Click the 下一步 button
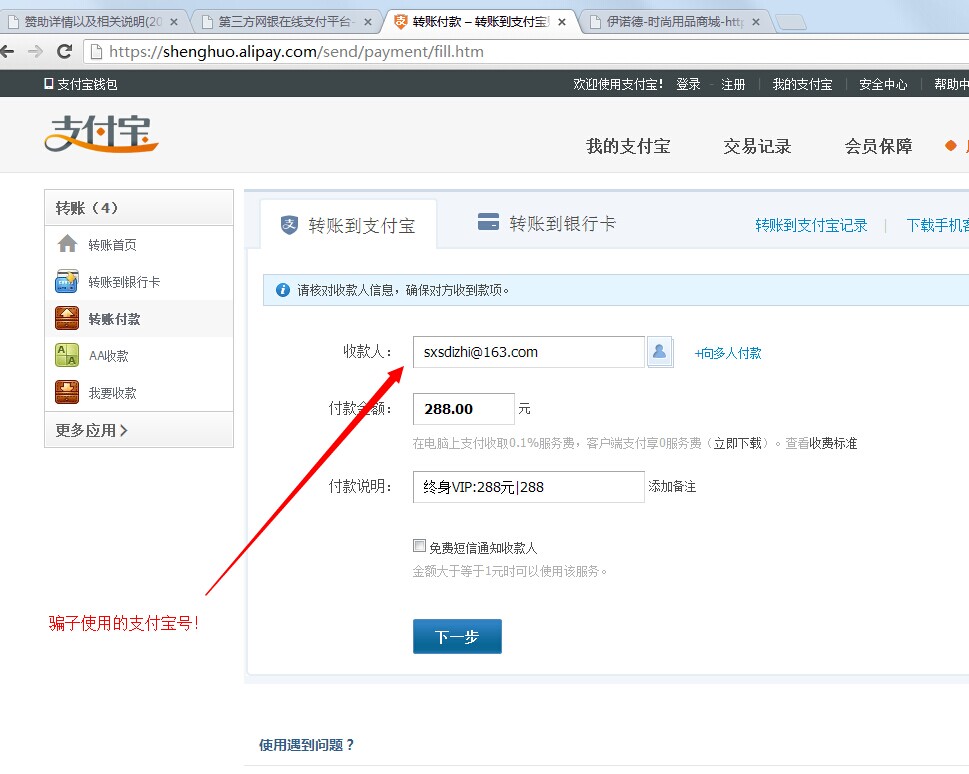969x774 pixels. click(x=457, y=636)
